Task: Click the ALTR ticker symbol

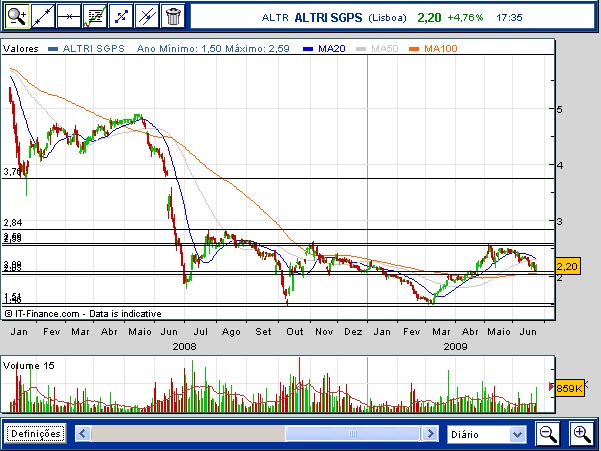Action: click(275, 18)
